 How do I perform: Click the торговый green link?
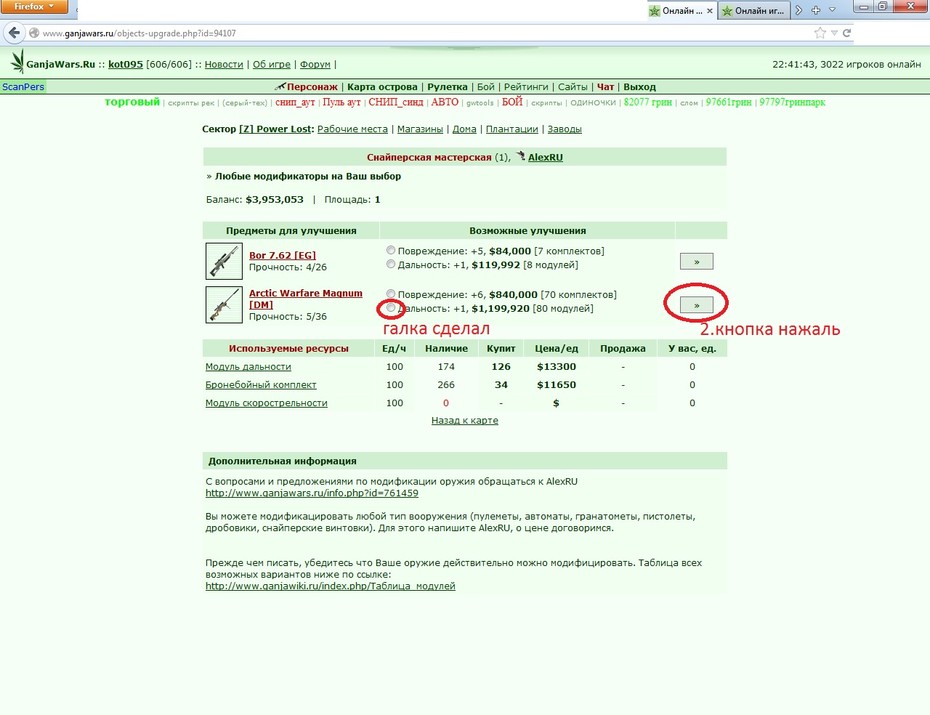click(132, 101)
